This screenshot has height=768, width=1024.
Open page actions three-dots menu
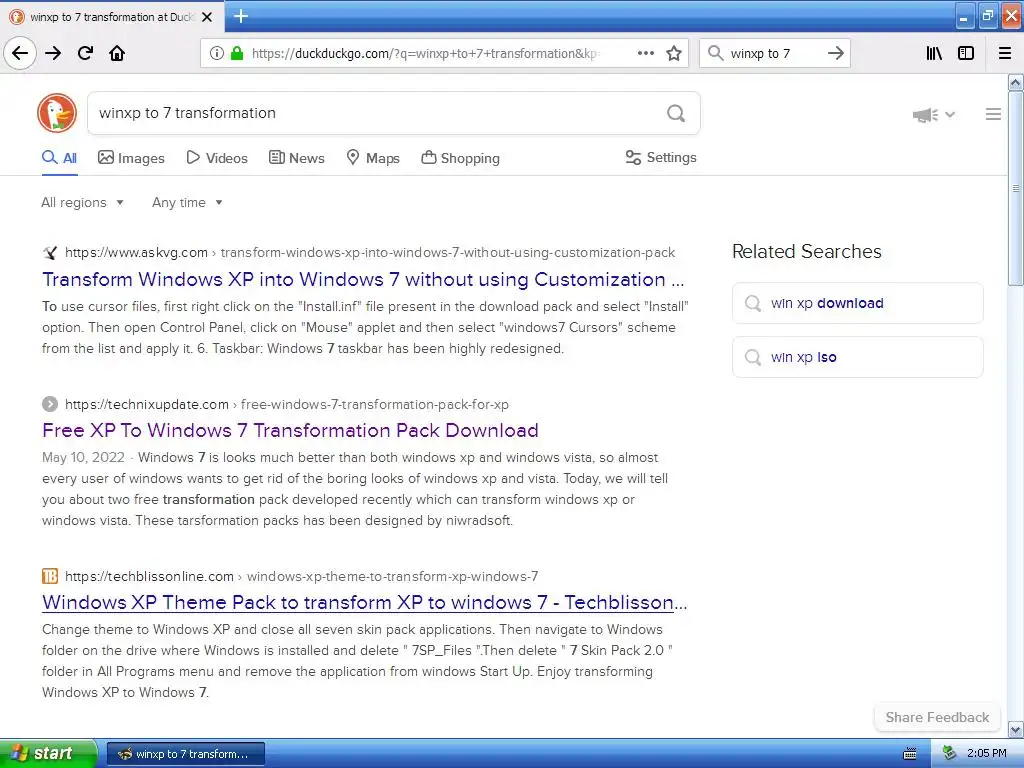click(x=646, y=53)
